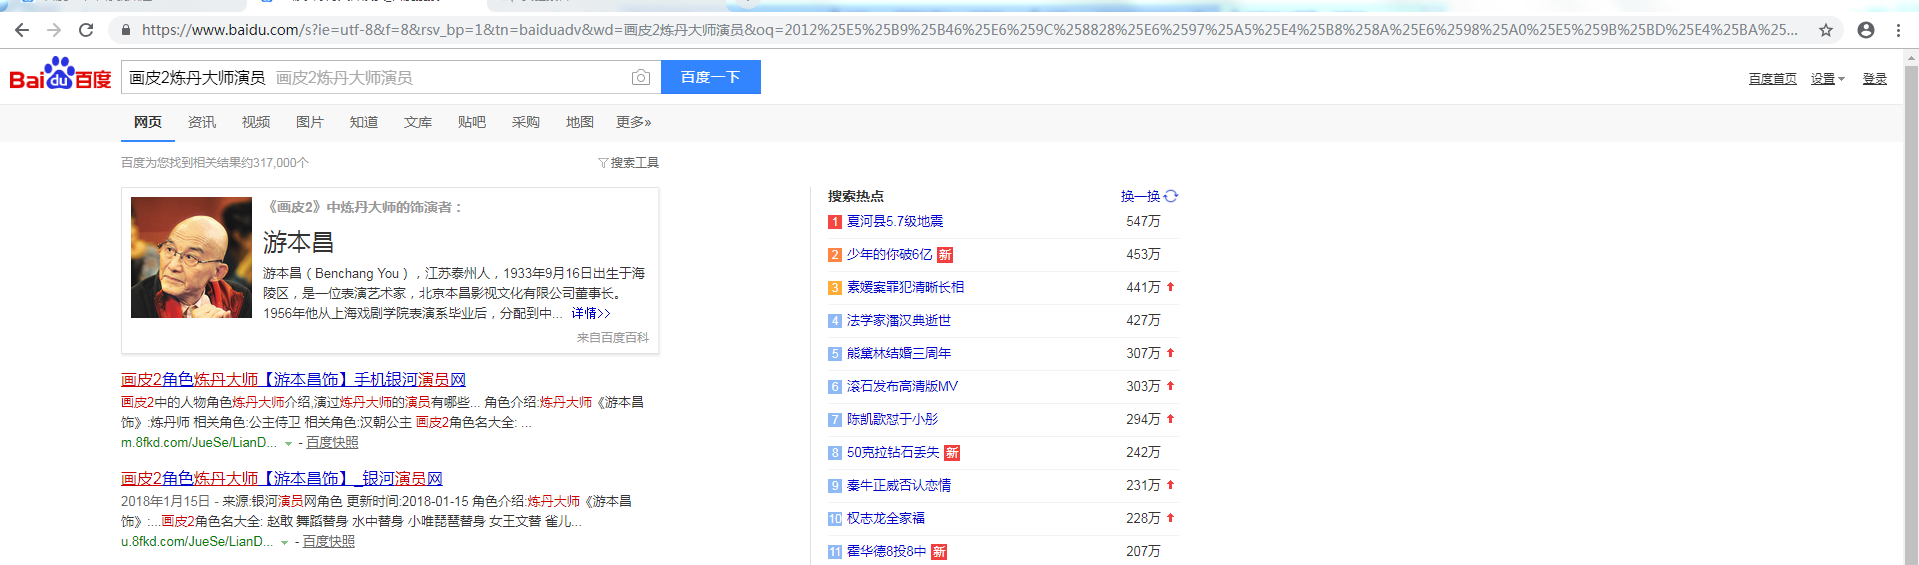1919x565 pixels.
Task: Open hot search 少年的你破6亿
Action: (889, 255)
